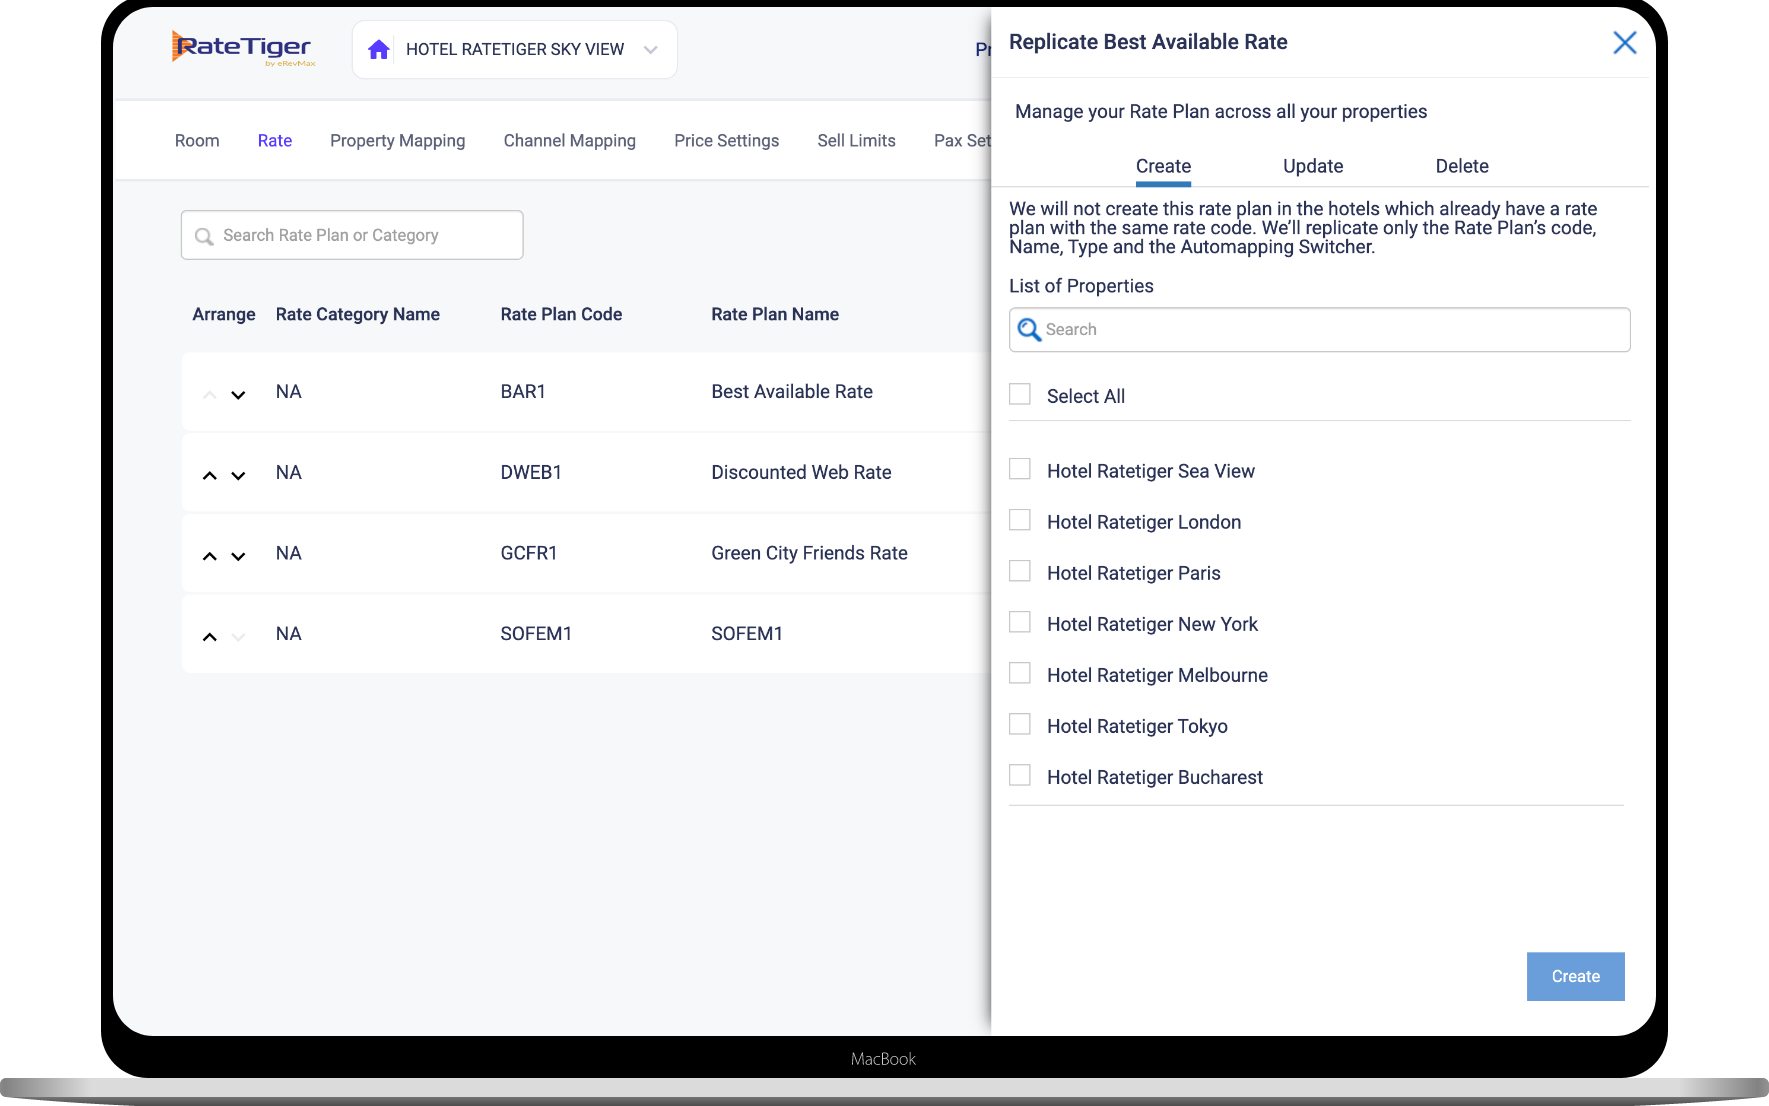Move DWEB1 rate plan down
The height and width of the screenshot is (1106, 1769).
[x=238, y=476]
